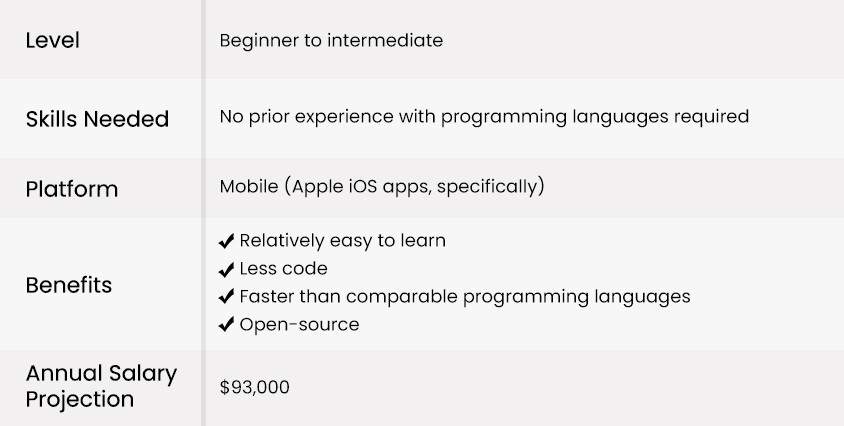Click the $93,000 salary value

[255, 387]
